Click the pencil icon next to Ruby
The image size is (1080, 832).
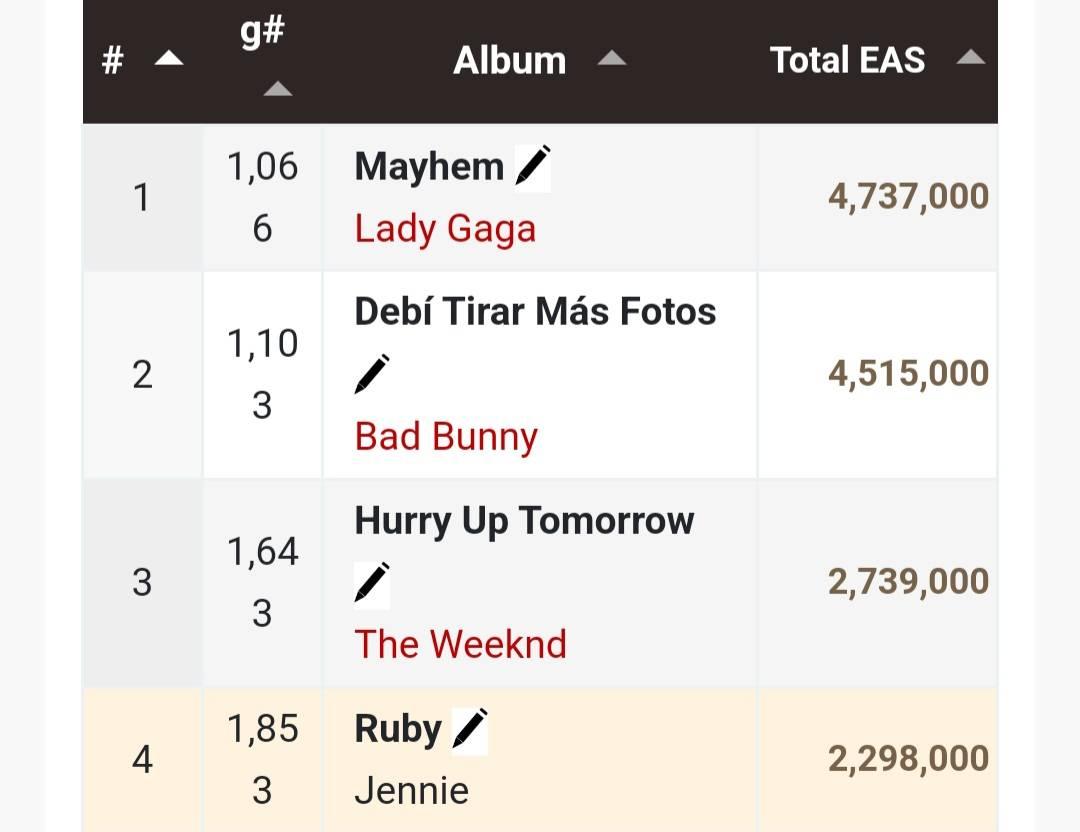470,729
